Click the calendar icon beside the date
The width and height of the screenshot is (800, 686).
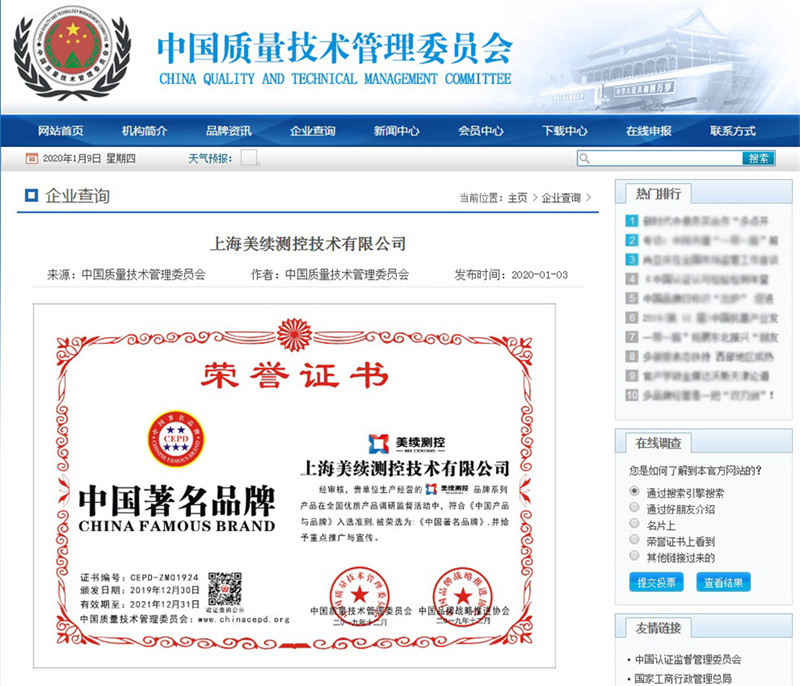pos(31,159)
